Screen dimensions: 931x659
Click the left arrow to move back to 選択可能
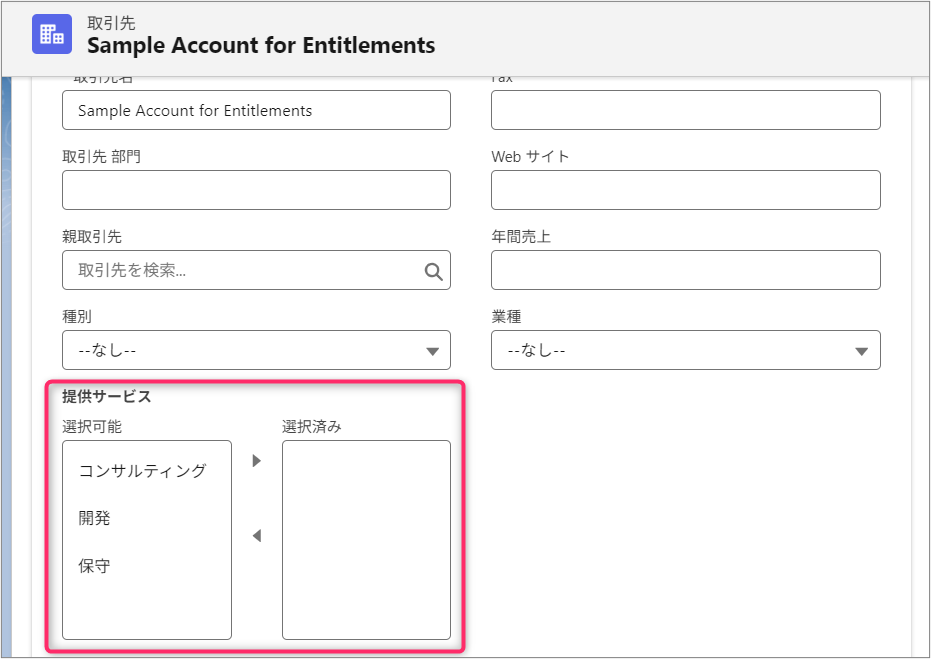(x=256, y=537)
